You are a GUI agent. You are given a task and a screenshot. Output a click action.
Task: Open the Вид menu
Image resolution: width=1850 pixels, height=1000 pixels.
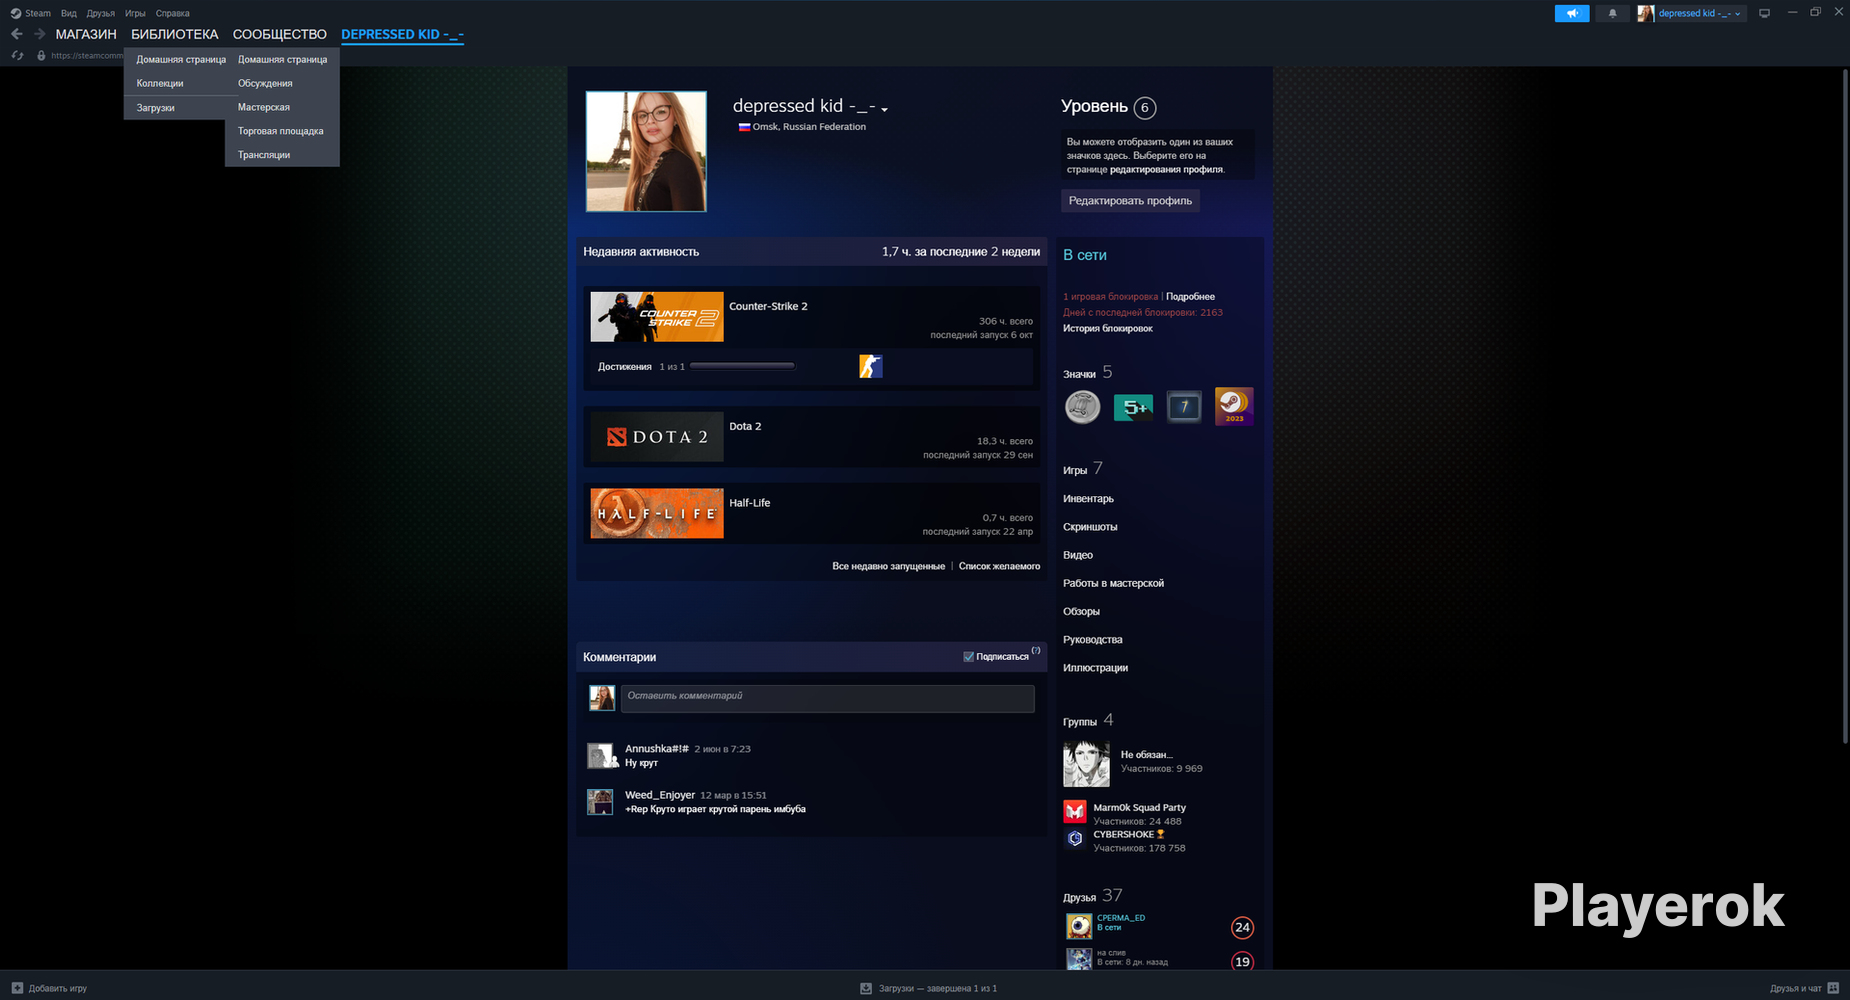point(69,13)
